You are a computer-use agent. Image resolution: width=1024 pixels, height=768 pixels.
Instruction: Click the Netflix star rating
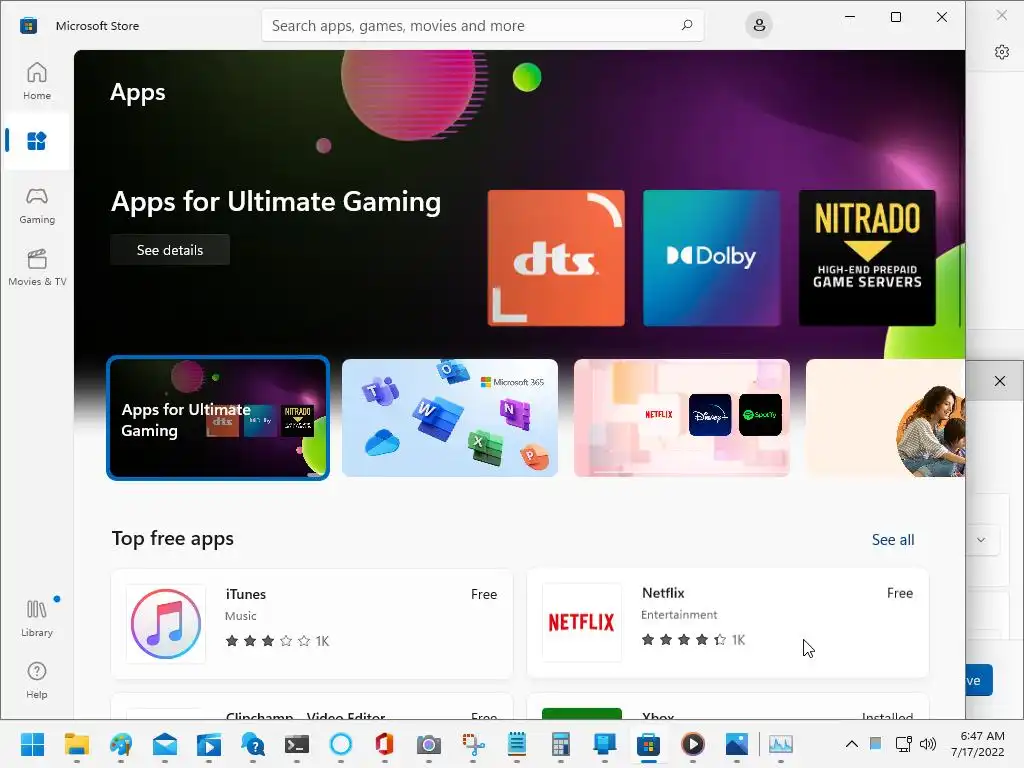pyautogui.click(x=684, y=639)
